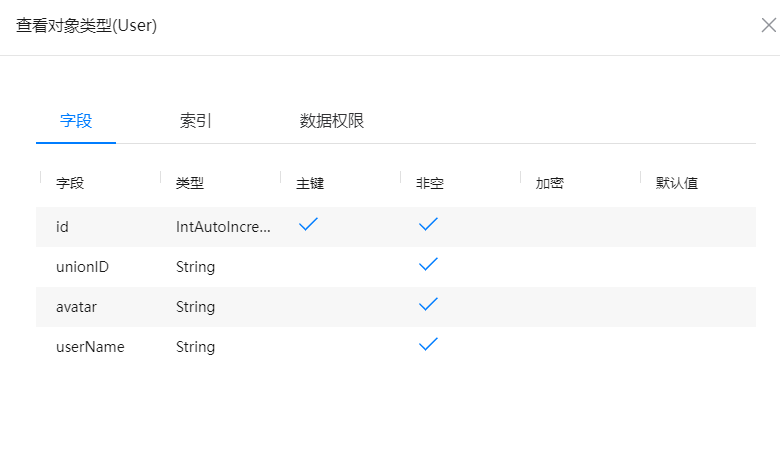Select the 字段 tab
The width and height of the screenshot is (780, 452).
tap(76, 121)
